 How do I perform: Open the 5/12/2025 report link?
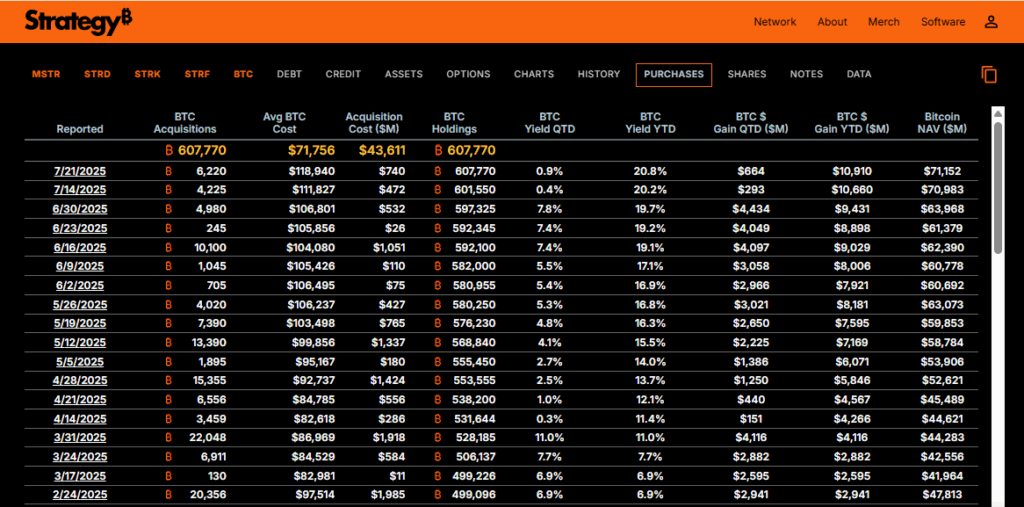click(x=80, y=343)
